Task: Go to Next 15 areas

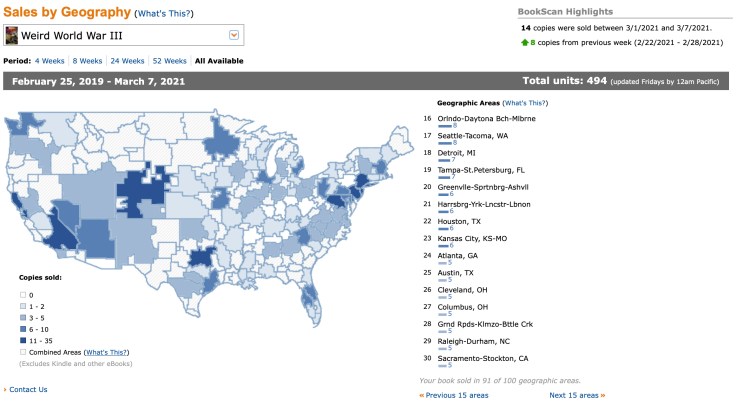Action: tap(575, 395)
